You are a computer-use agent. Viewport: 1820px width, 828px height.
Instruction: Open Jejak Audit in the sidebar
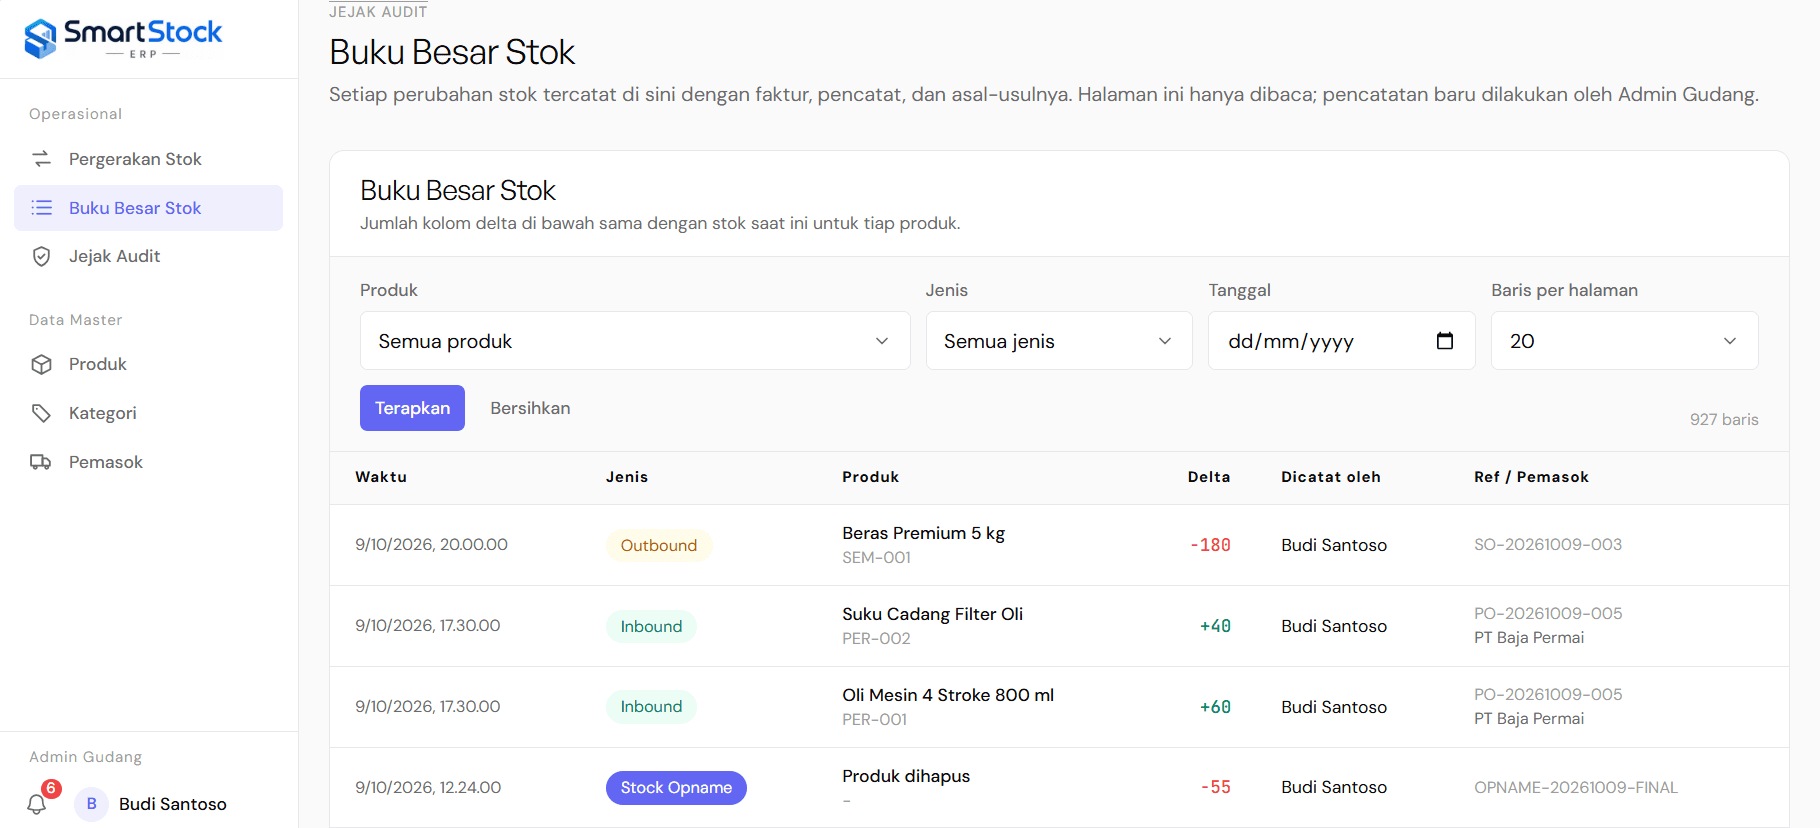(x=148, y=256)
